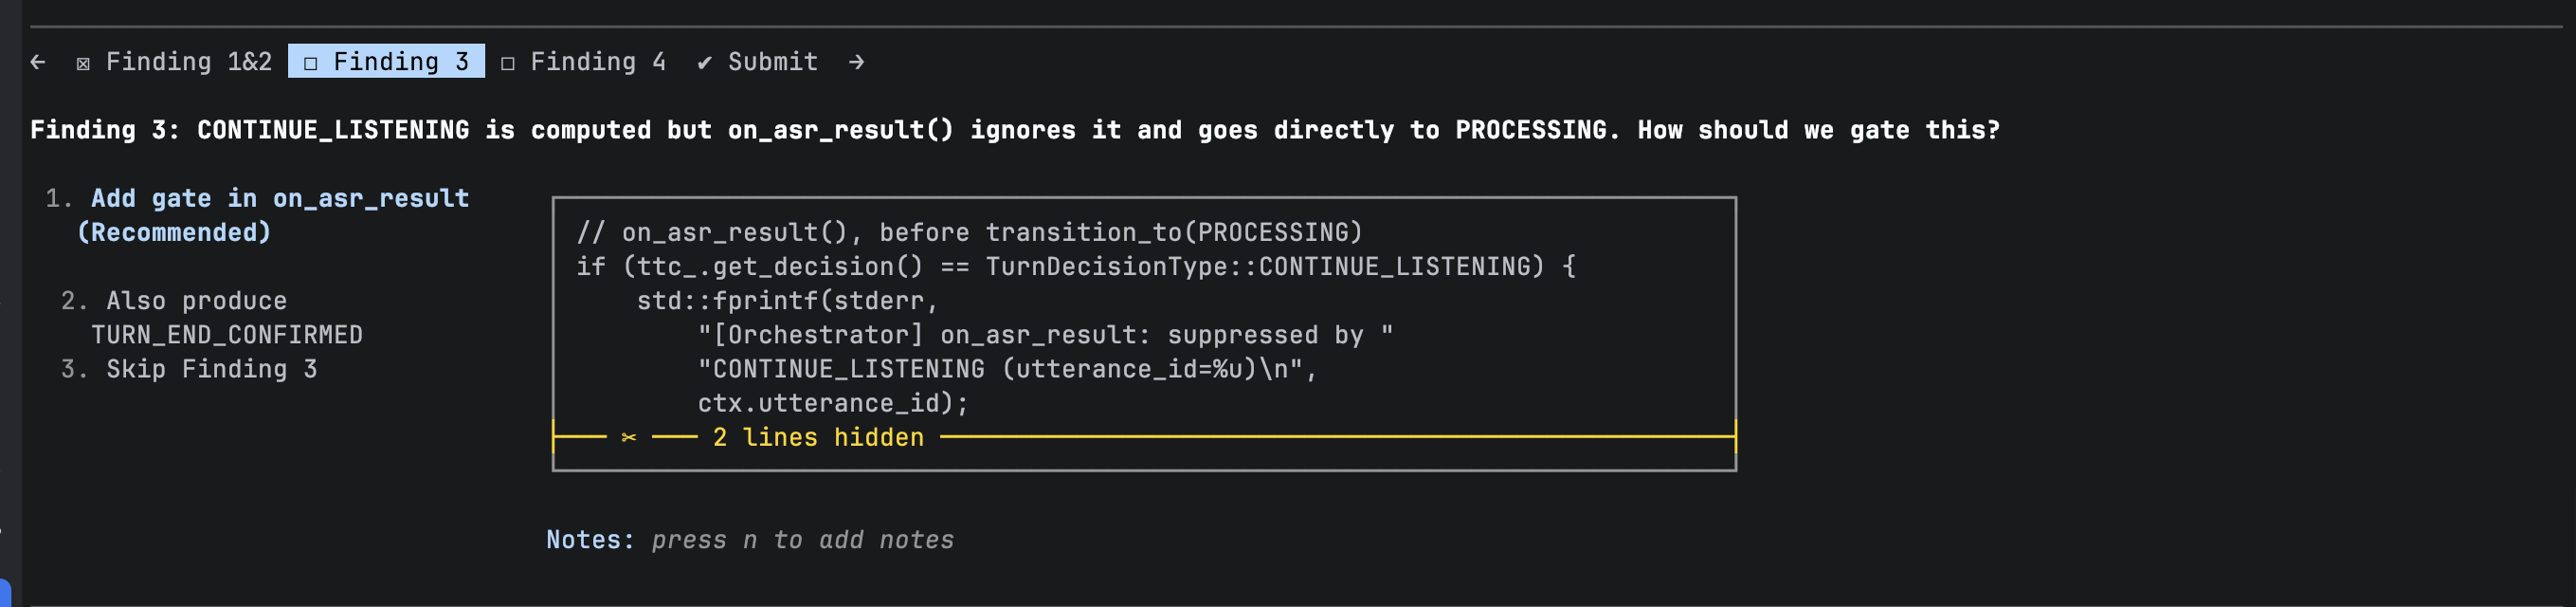
Task: Click the left arrow before the tabs
Action: (38, 62)
